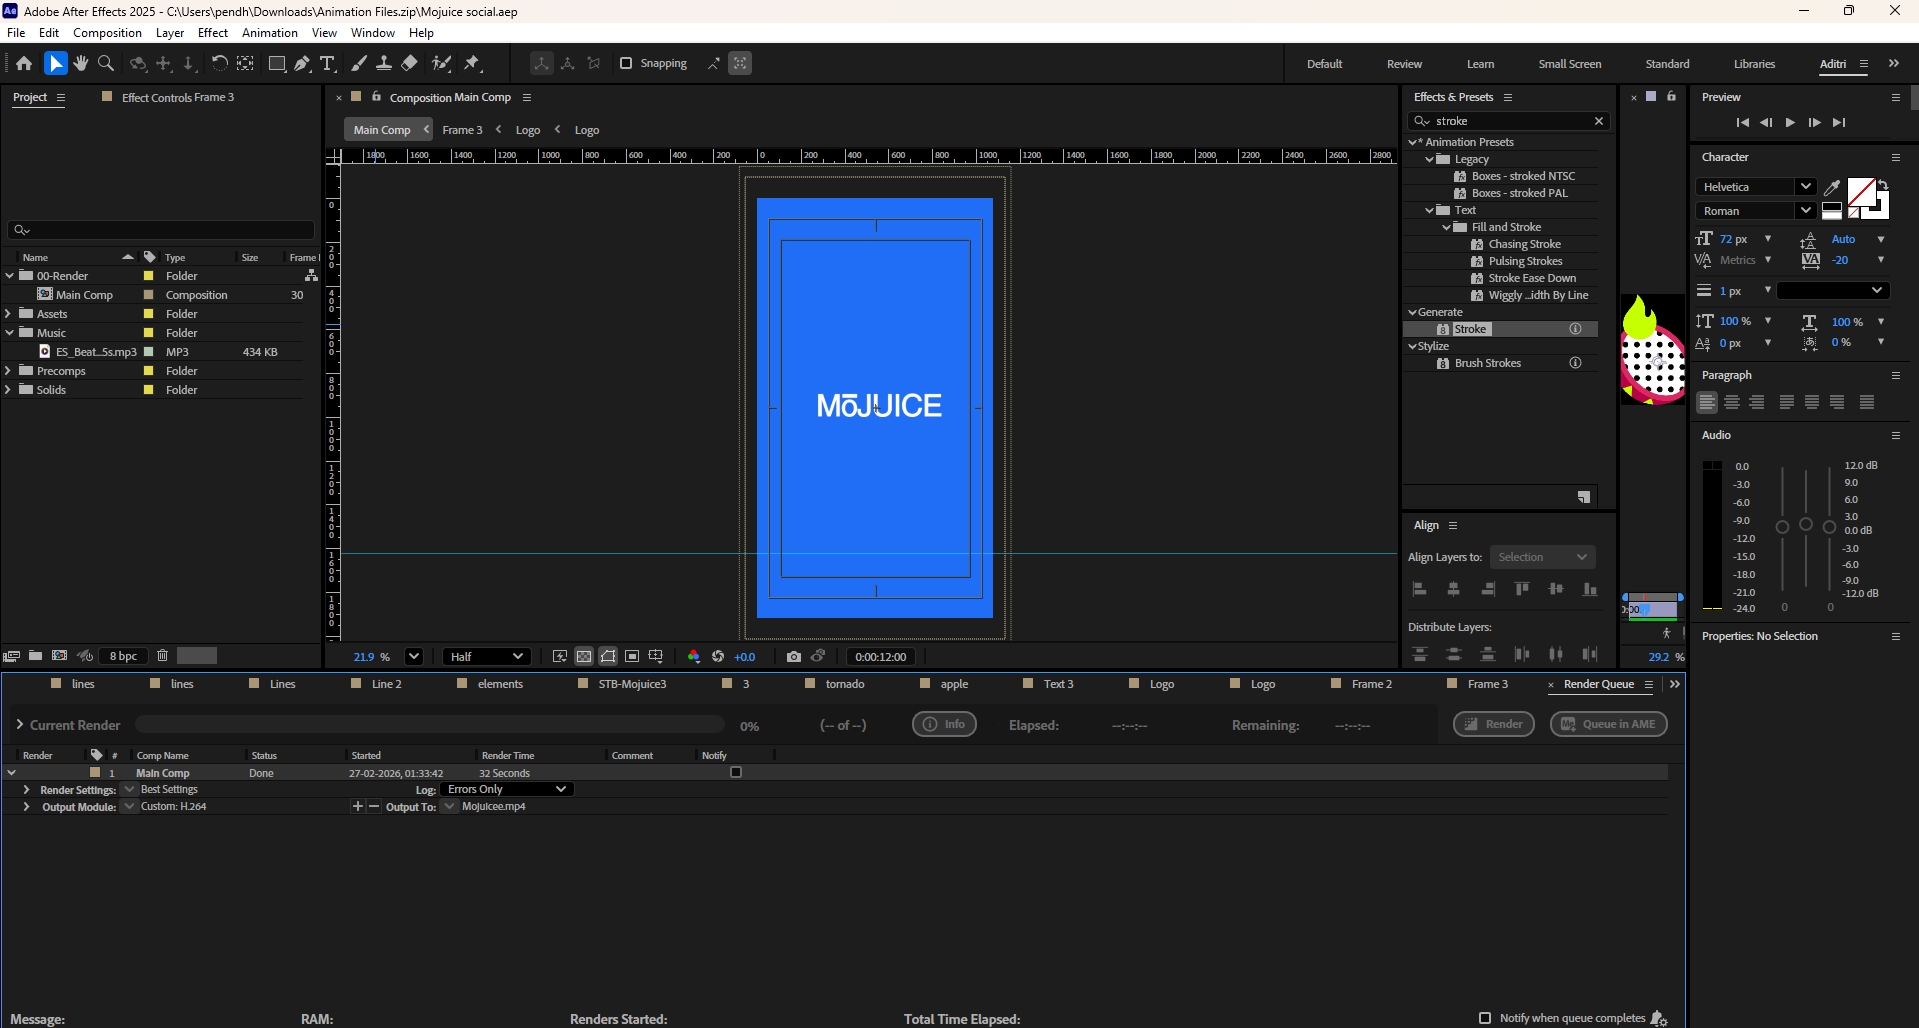Select the Brush tool
The image size is (1919, 1028).
coord(359,63)
